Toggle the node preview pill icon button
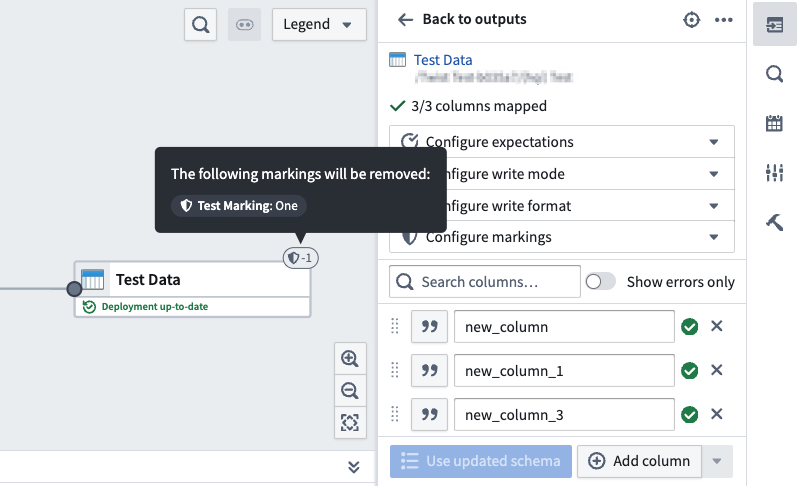 (x=245, y=24)
